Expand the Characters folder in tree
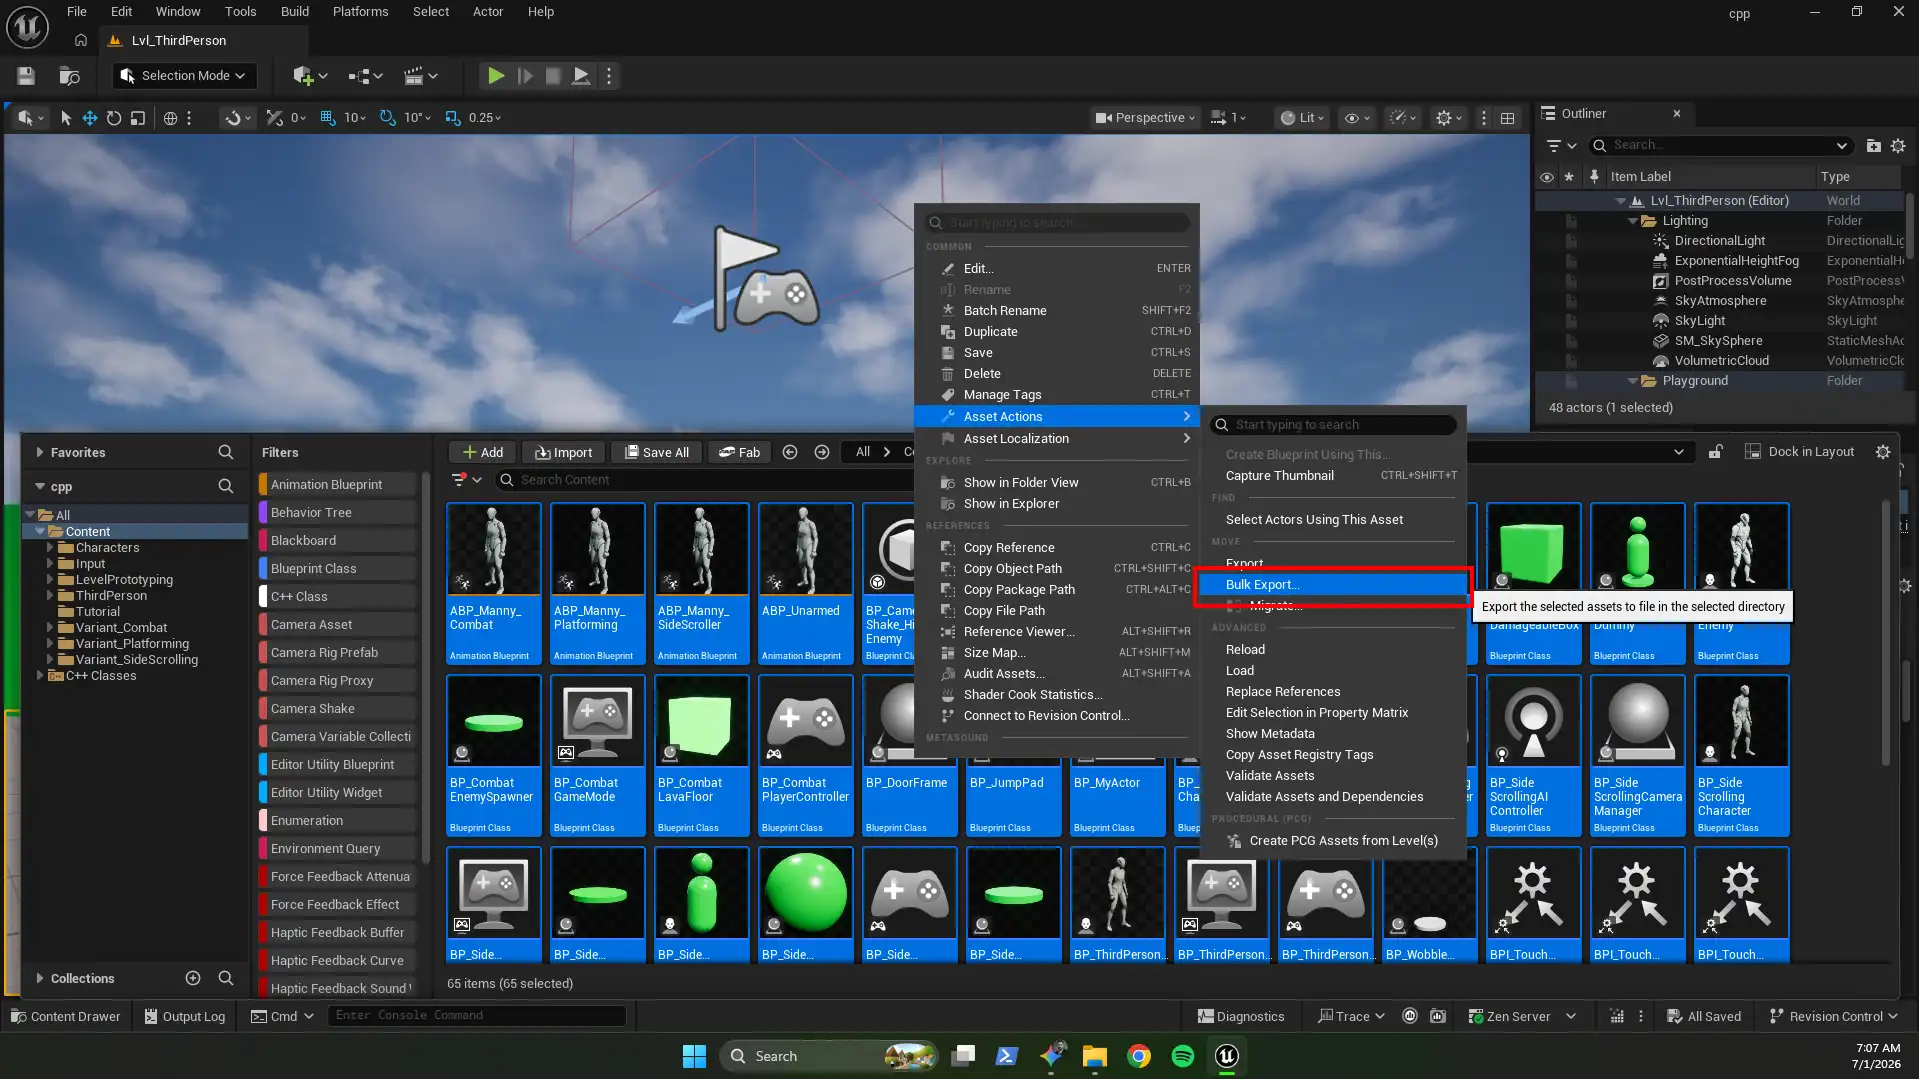This screenshot has height=1079, width=1919. 50,548
